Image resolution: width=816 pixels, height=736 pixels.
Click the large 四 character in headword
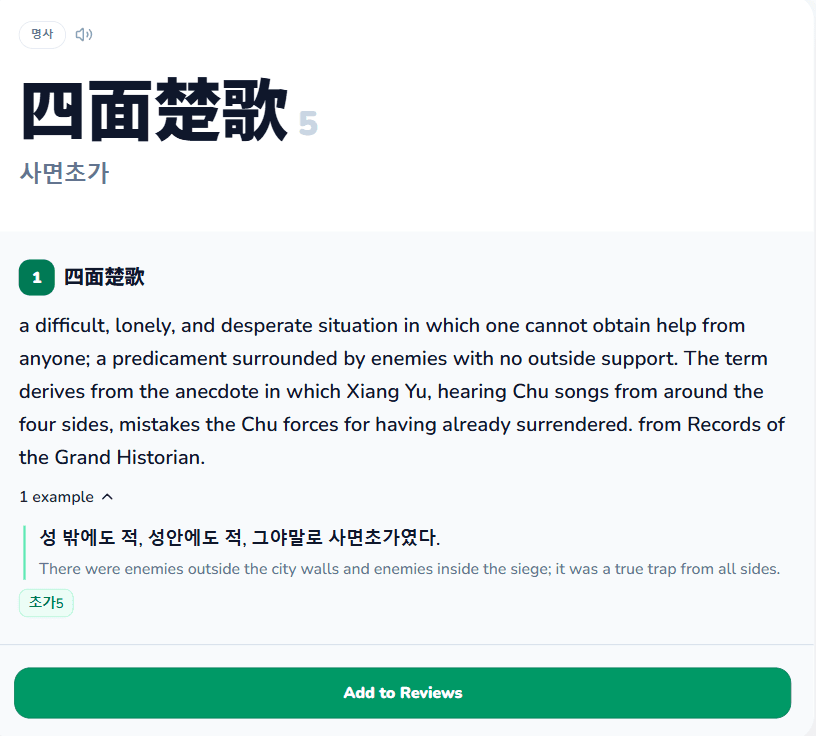(x=52, y=110)
